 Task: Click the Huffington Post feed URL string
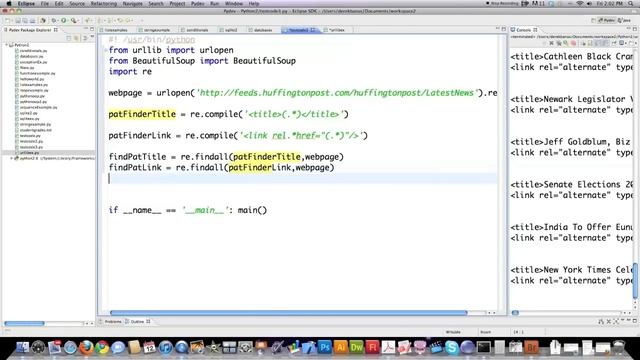coord(337,93)
